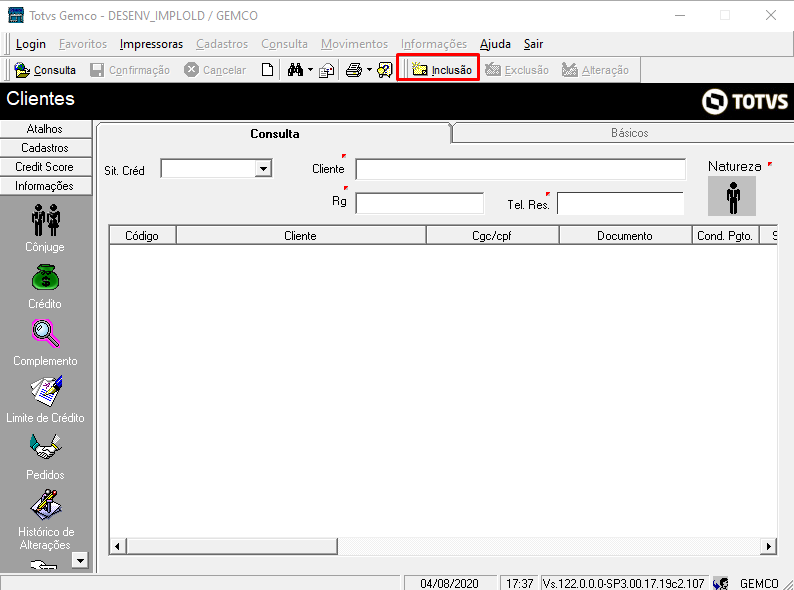Image resolution: width=794 pixels, height=590 pixels.
Task: Open the Login menu
Action: pos(31,44)
